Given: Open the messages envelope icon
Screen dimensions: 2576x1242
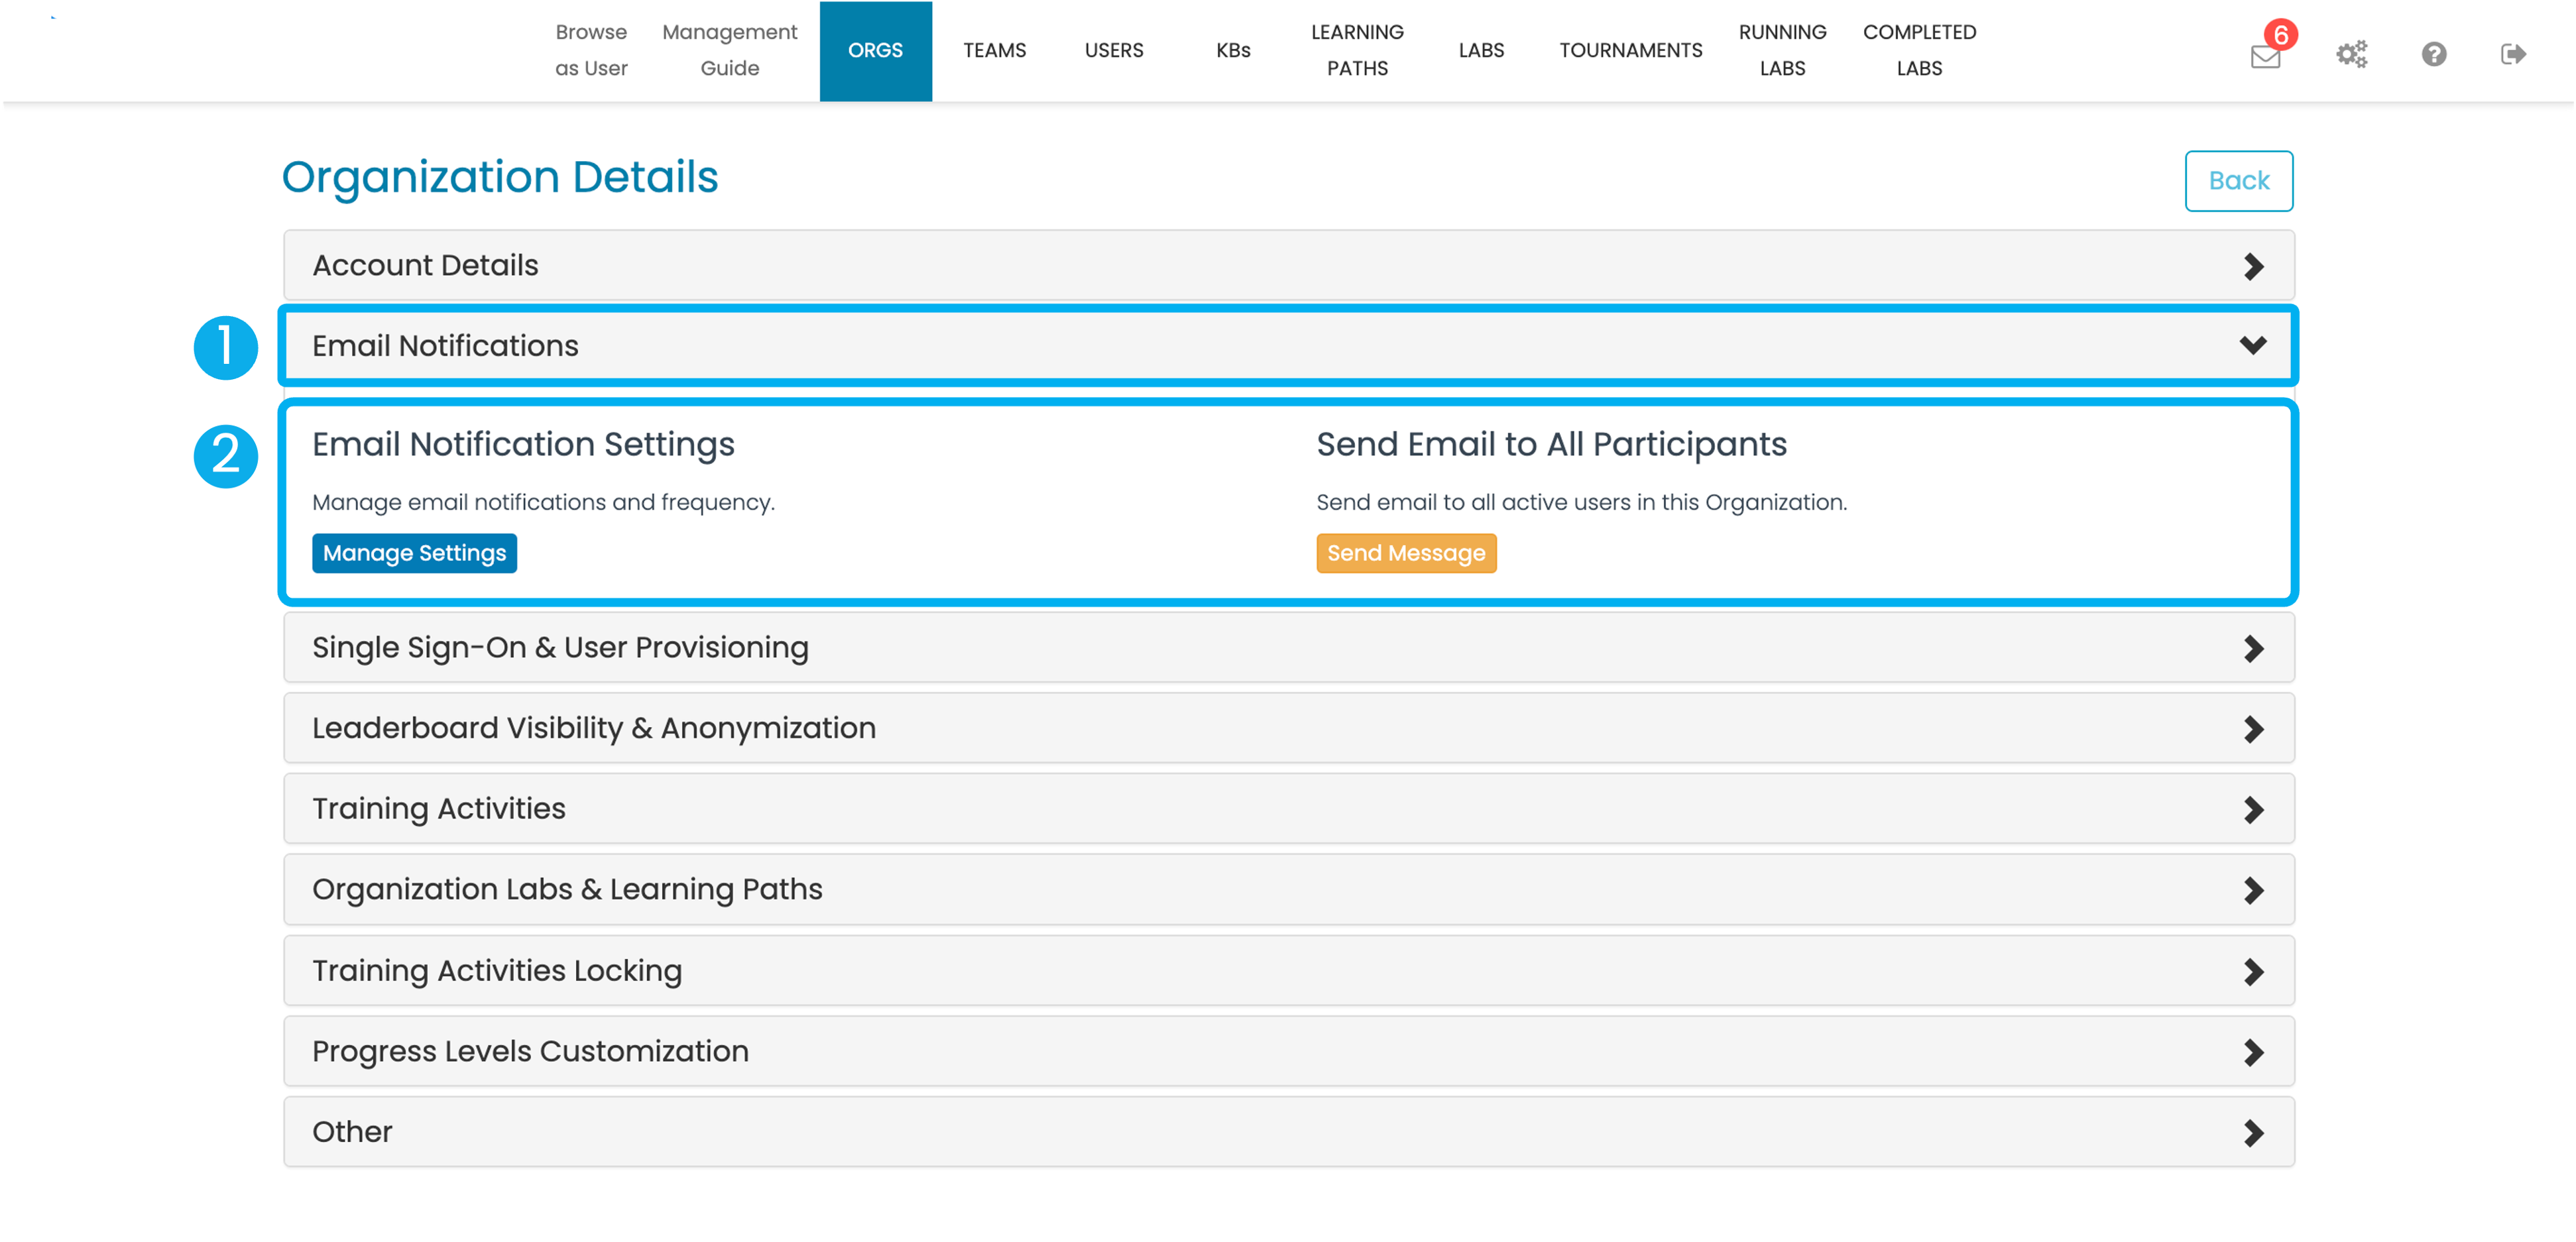Looking at the screenshot, I should 2265,57.
